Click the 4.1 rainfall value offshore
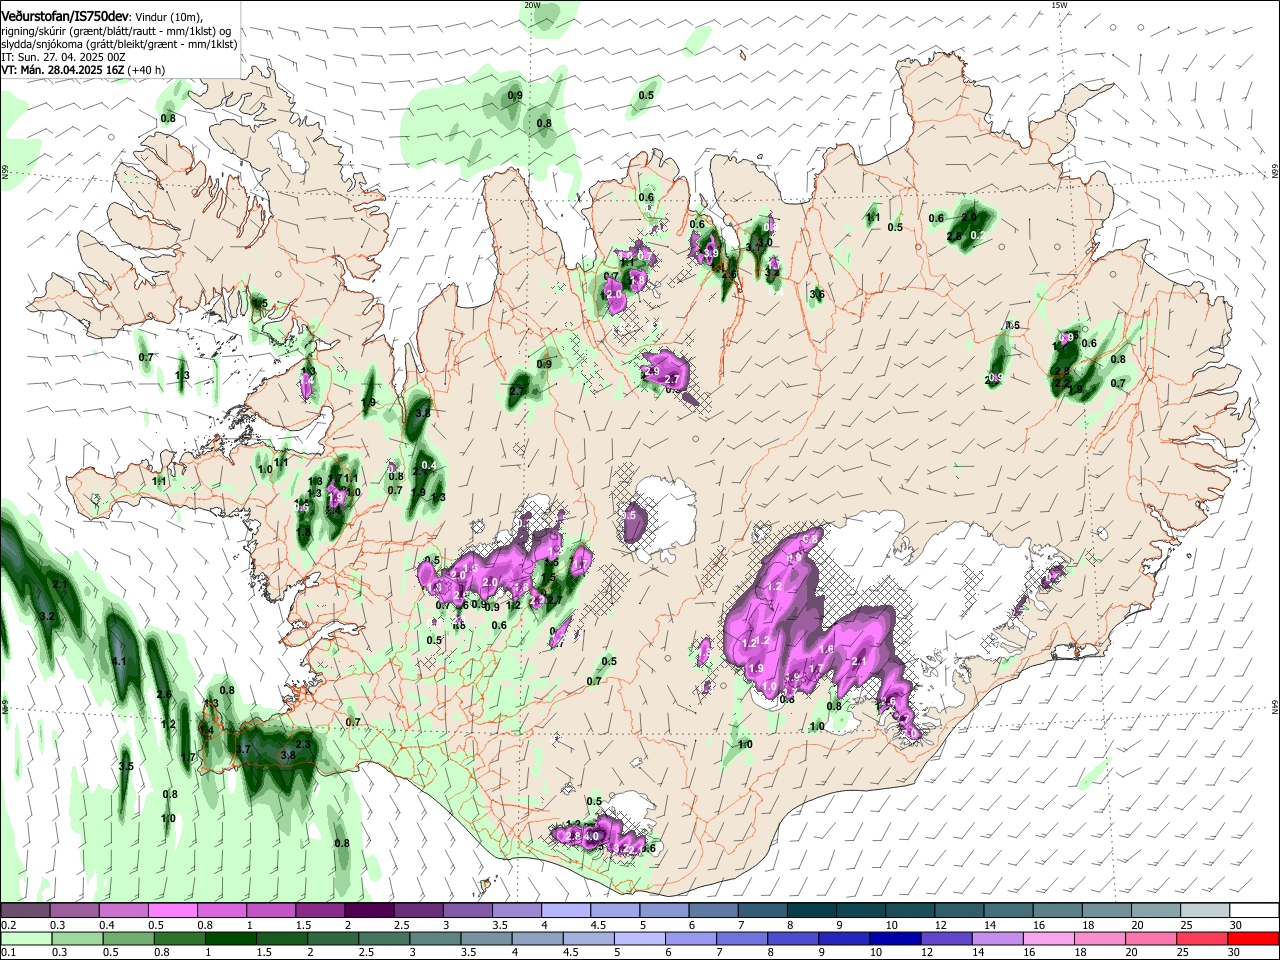The width and height of the screenshot is (1280, 960). [119, 662]
